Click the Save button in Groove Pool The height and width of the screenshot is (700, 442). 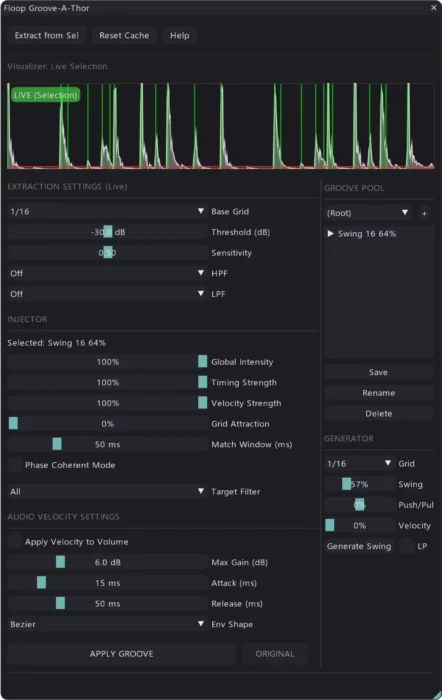click(379, 372)
